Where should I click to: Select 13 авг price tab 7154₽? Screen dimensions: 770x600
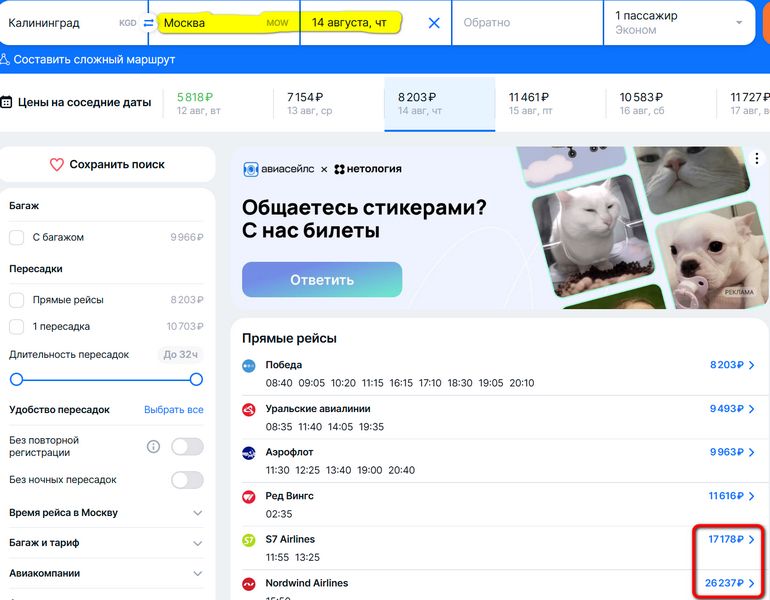pyautogui.click(x=329, y=104)
